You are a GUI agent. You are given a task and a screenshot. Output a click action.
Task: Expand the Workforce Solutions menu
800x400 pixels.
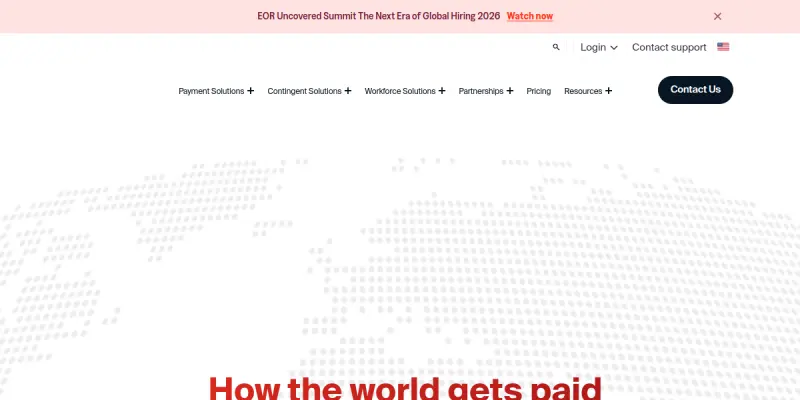coord(405,91)
